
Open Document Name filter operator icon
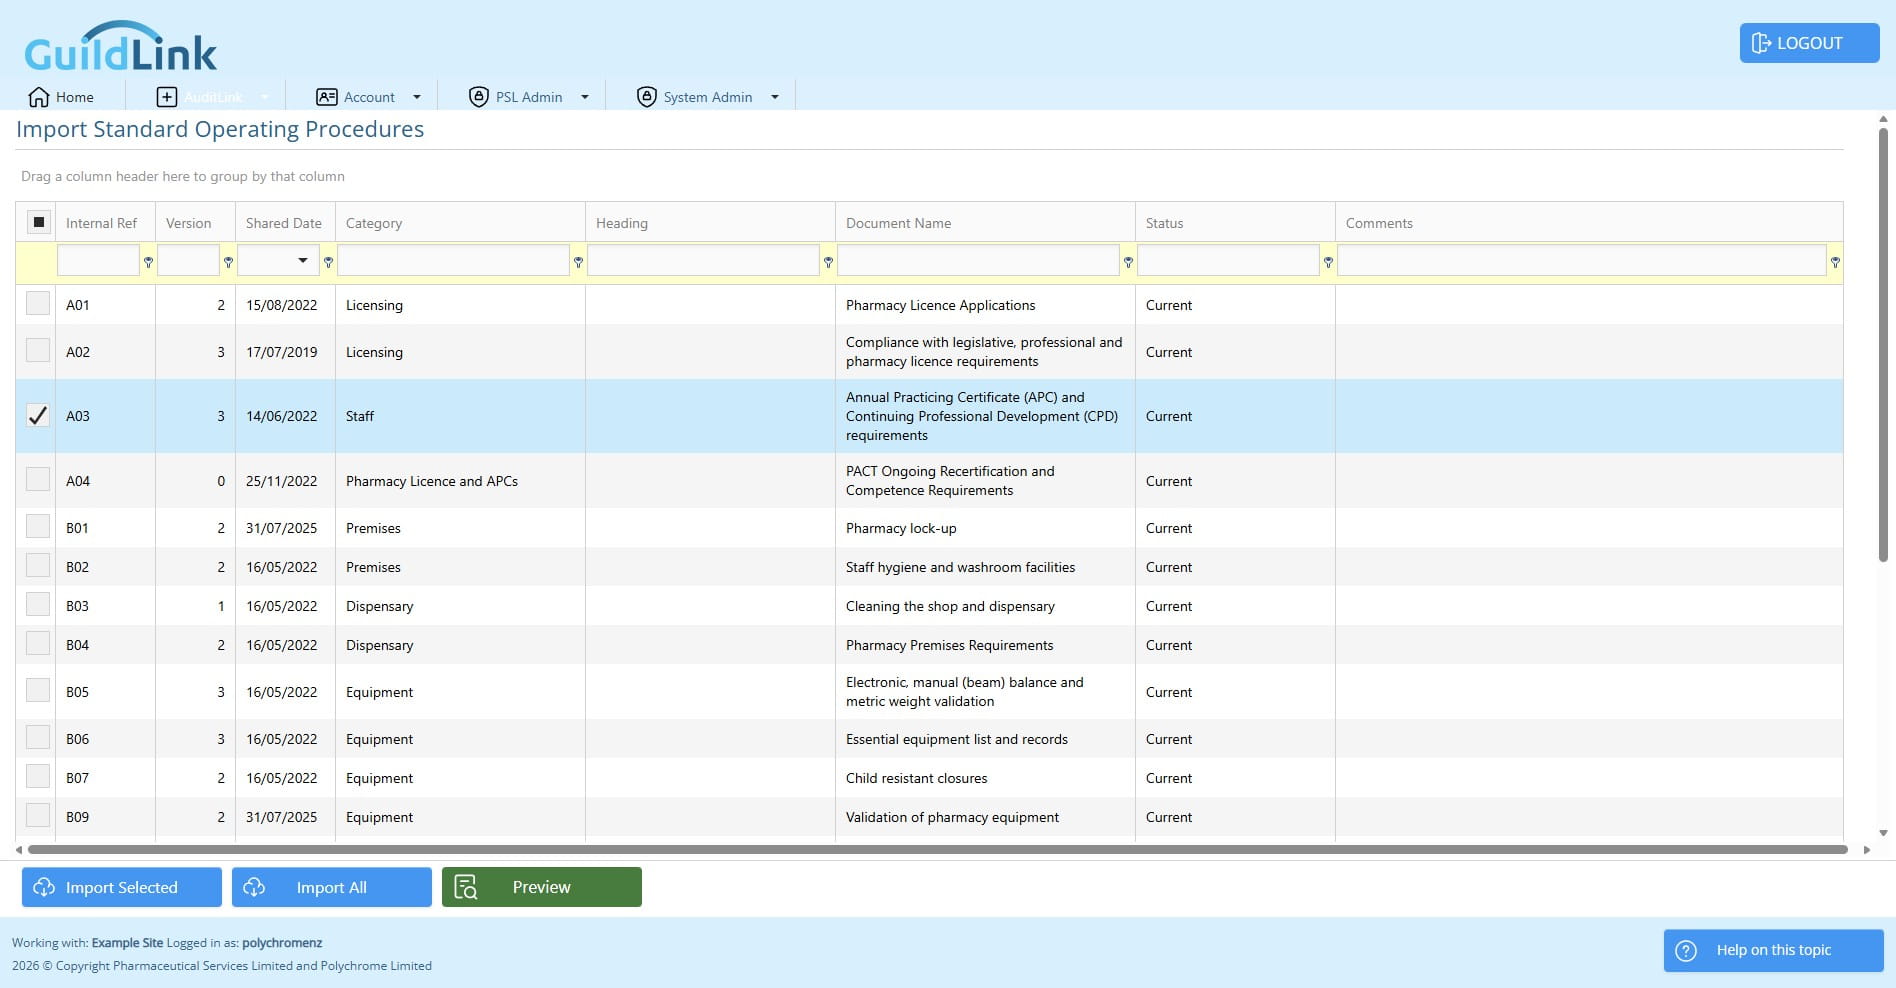click(x=1128, y=262)
